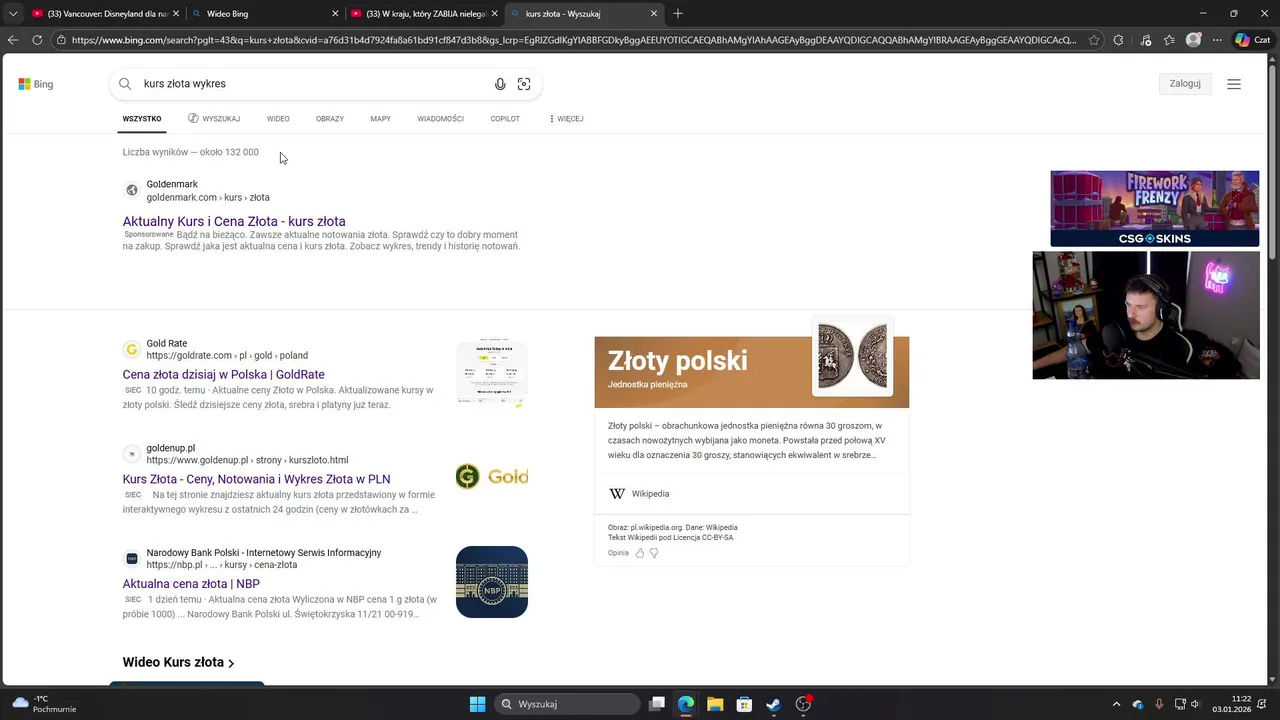
Task: Open the media control music icon
Action: pos(1145,40)
